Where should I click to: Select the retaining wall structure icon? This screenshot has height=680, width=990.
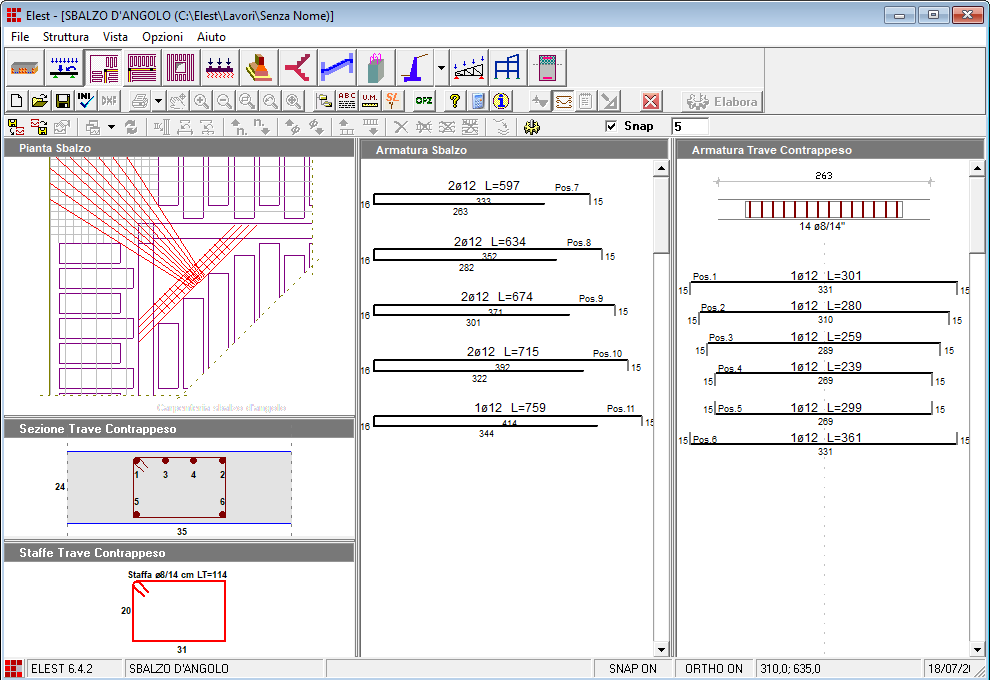414,68
